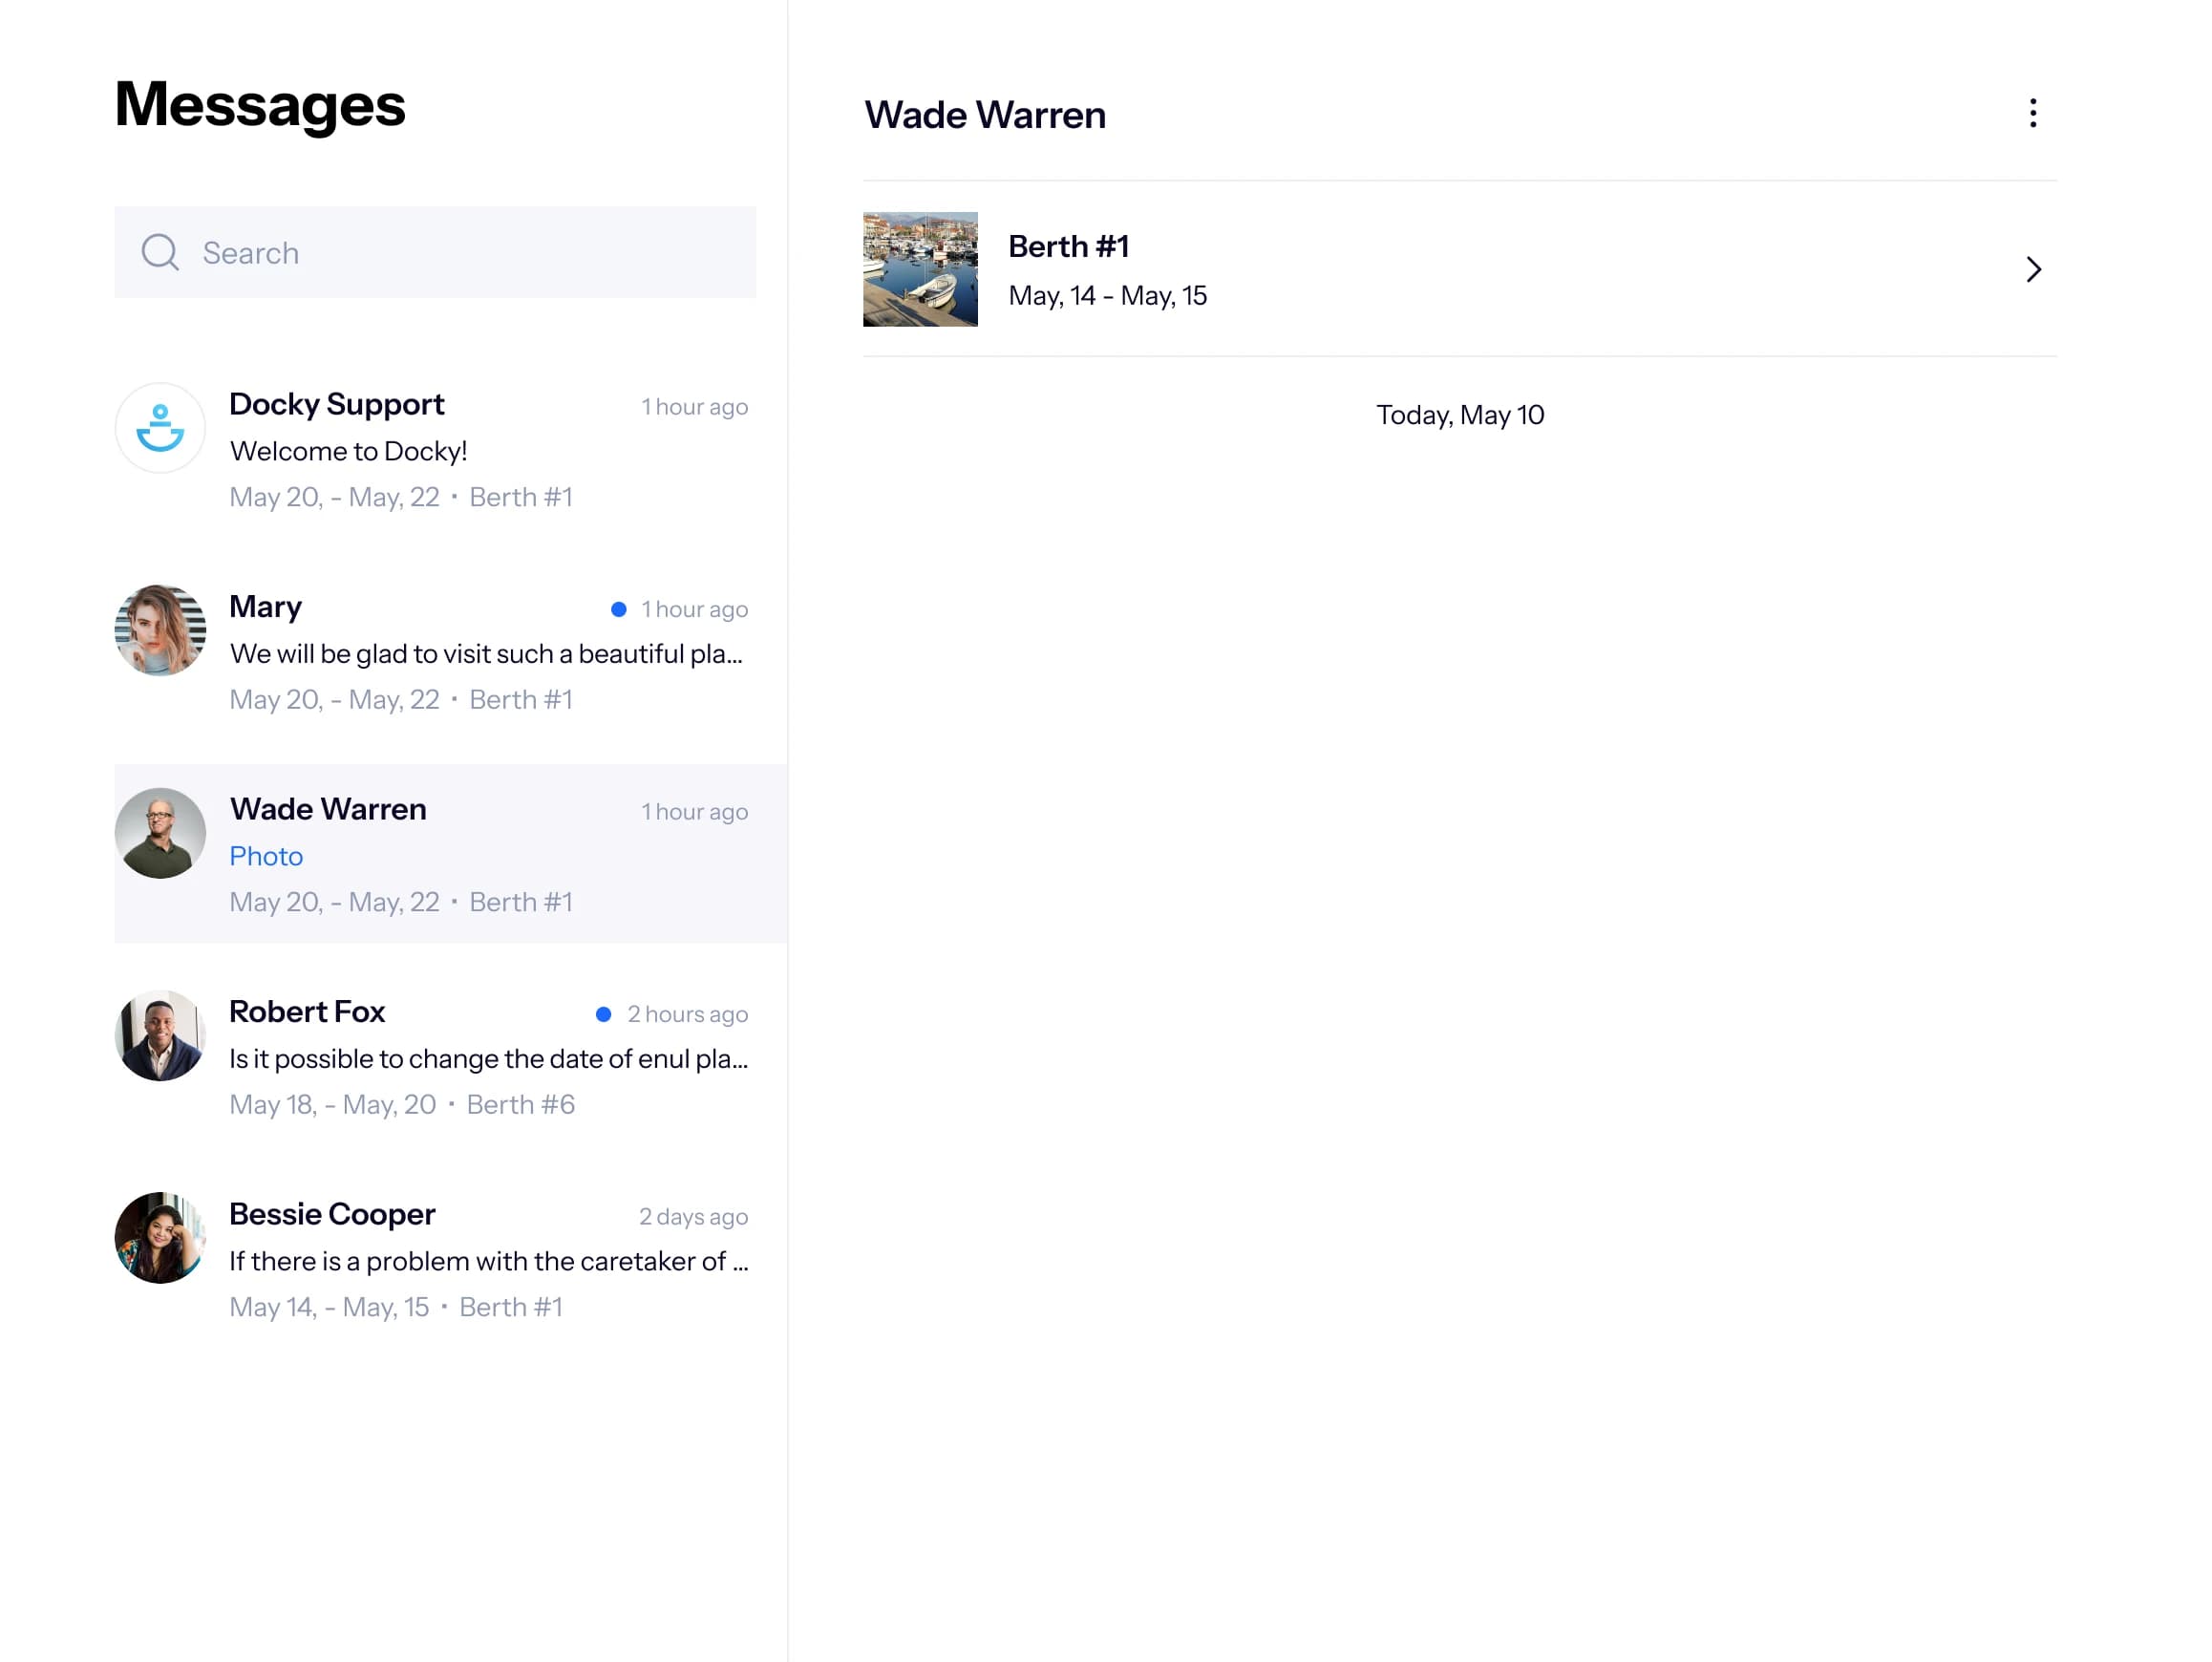The image size is (2212, 1662).
Task: Click the unread dot beside Robert Fox
Action: click(604, 1014)
